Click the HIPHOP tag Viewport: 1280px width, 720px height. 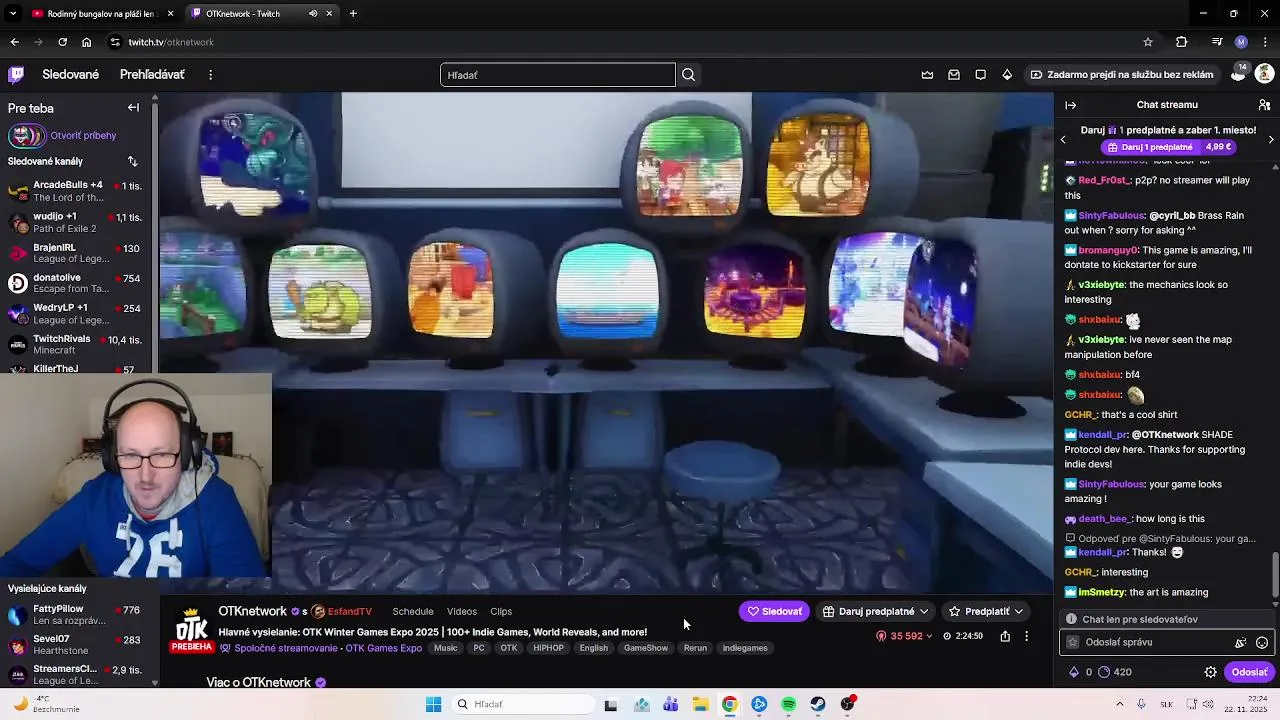[x=548, y=648]
